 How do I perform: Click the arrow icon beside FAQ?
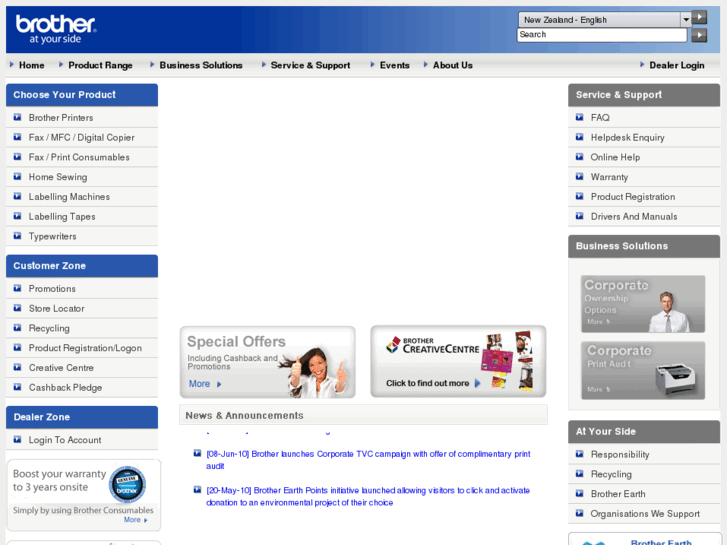click(579, 117)
